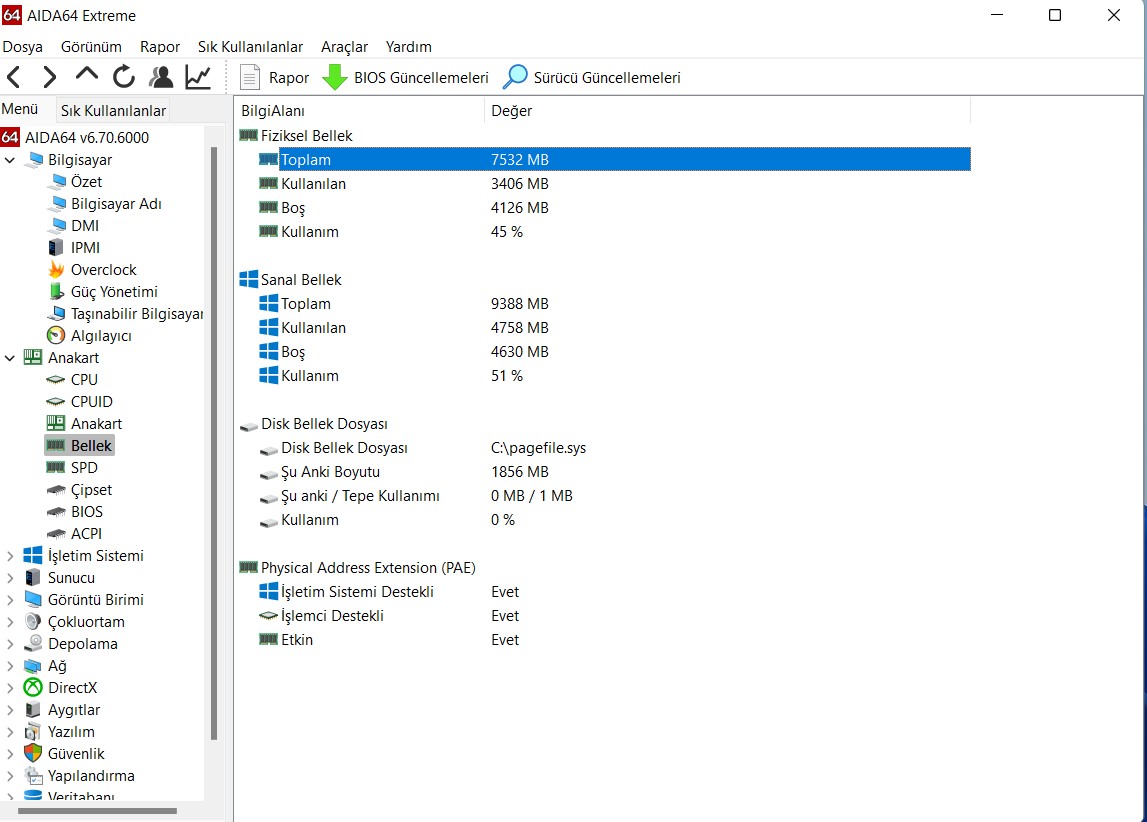
Task: Open the Bilgisayar Adı tree icon
Action: 58,203
